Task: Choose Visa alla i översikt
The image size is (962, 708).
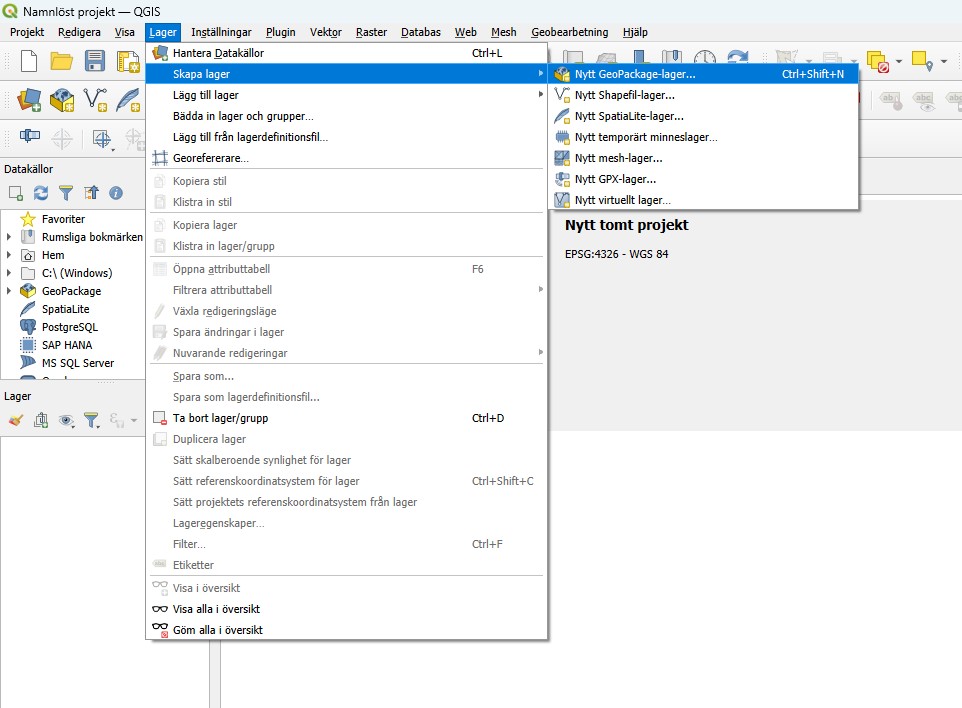Action: coord(347,609)
